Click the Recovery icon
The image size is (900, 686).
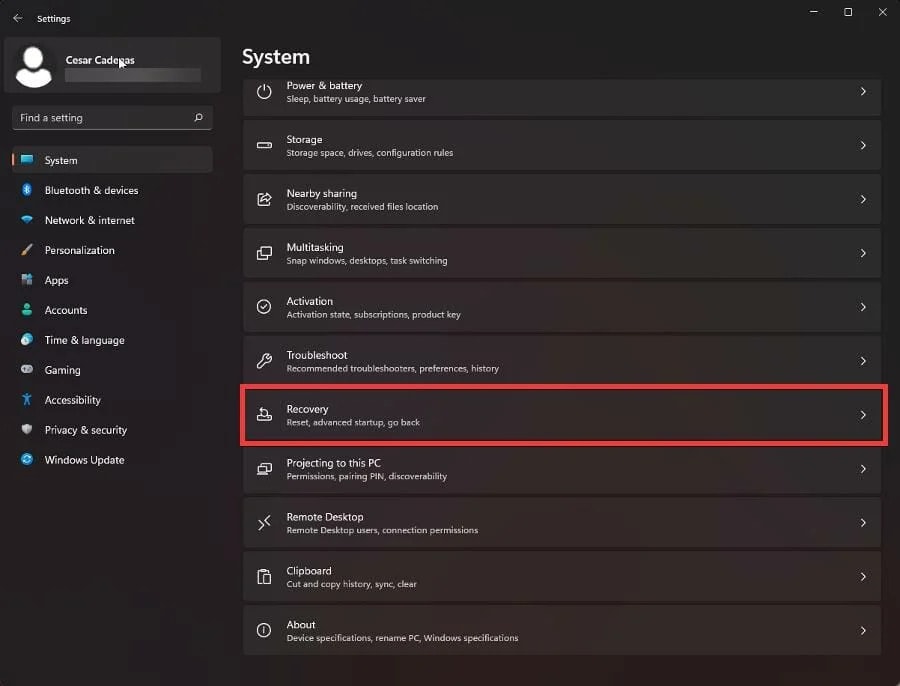264,414
